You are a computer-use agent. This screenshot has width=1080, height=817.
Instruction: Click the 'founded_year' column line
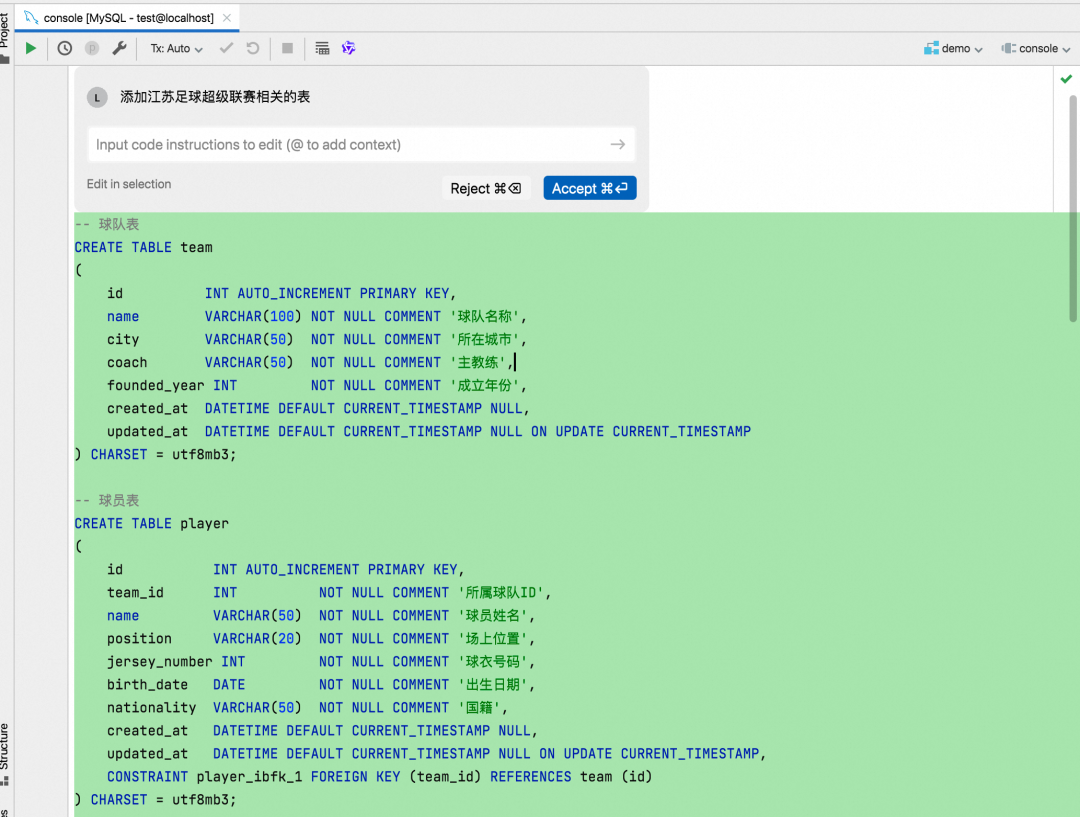click(317, 386)
